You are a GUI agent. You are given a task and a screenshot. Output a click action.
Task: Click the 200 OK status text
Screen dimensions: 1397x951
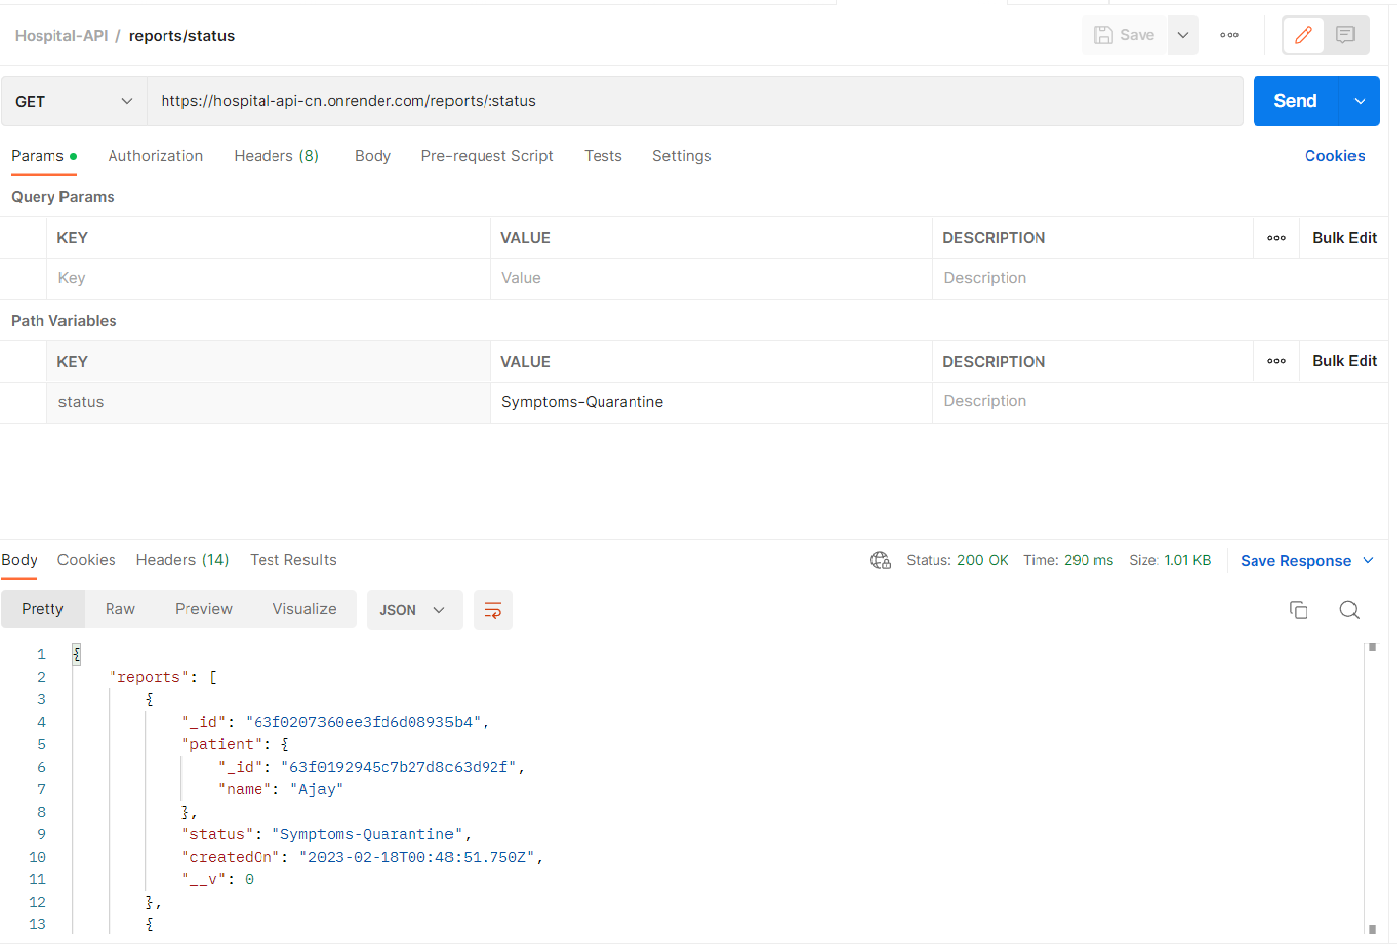(x=983, y=560)
